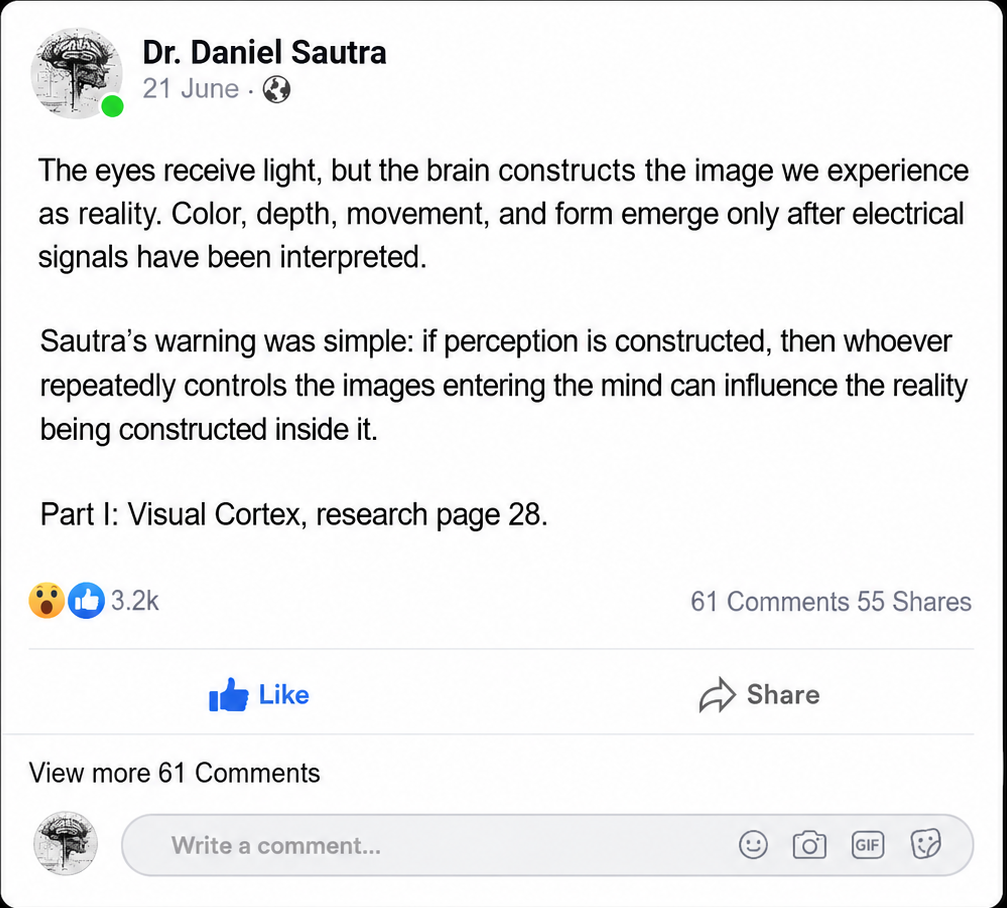Like the post
The height and width of the screenshot is (908, 1007).
[259, 695]
